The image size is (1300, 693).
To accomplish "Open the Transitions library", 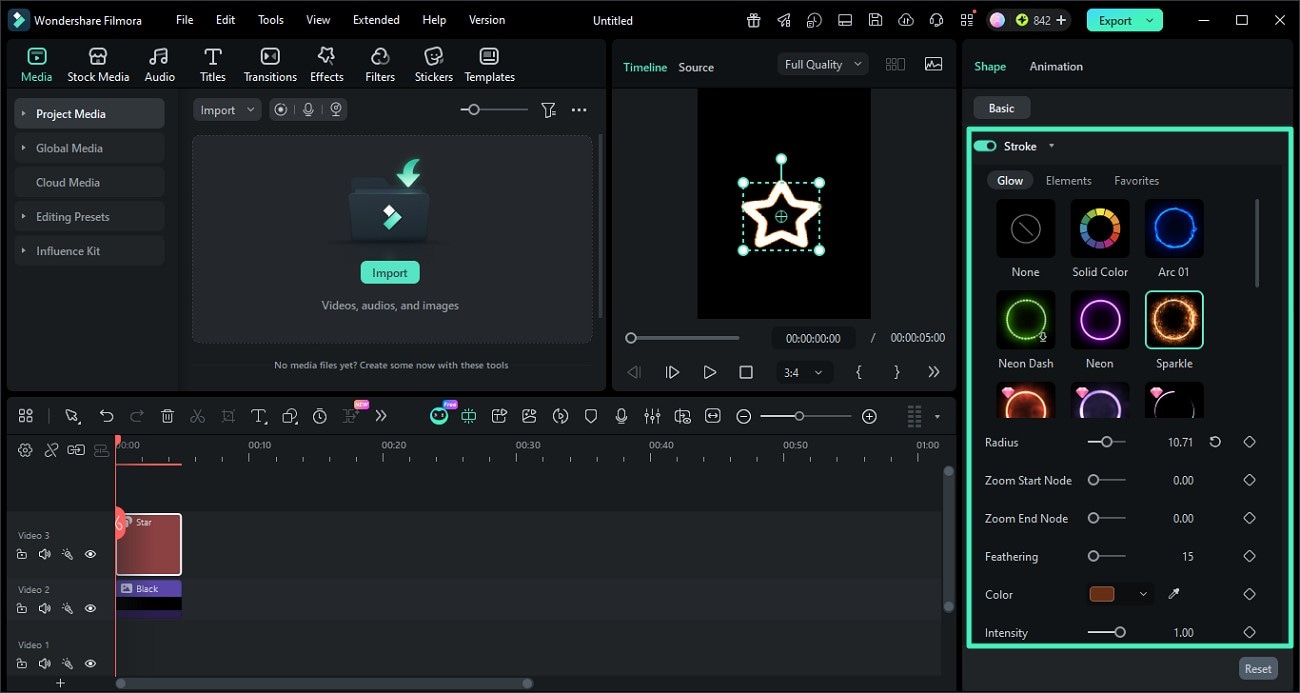I will 270,65.
